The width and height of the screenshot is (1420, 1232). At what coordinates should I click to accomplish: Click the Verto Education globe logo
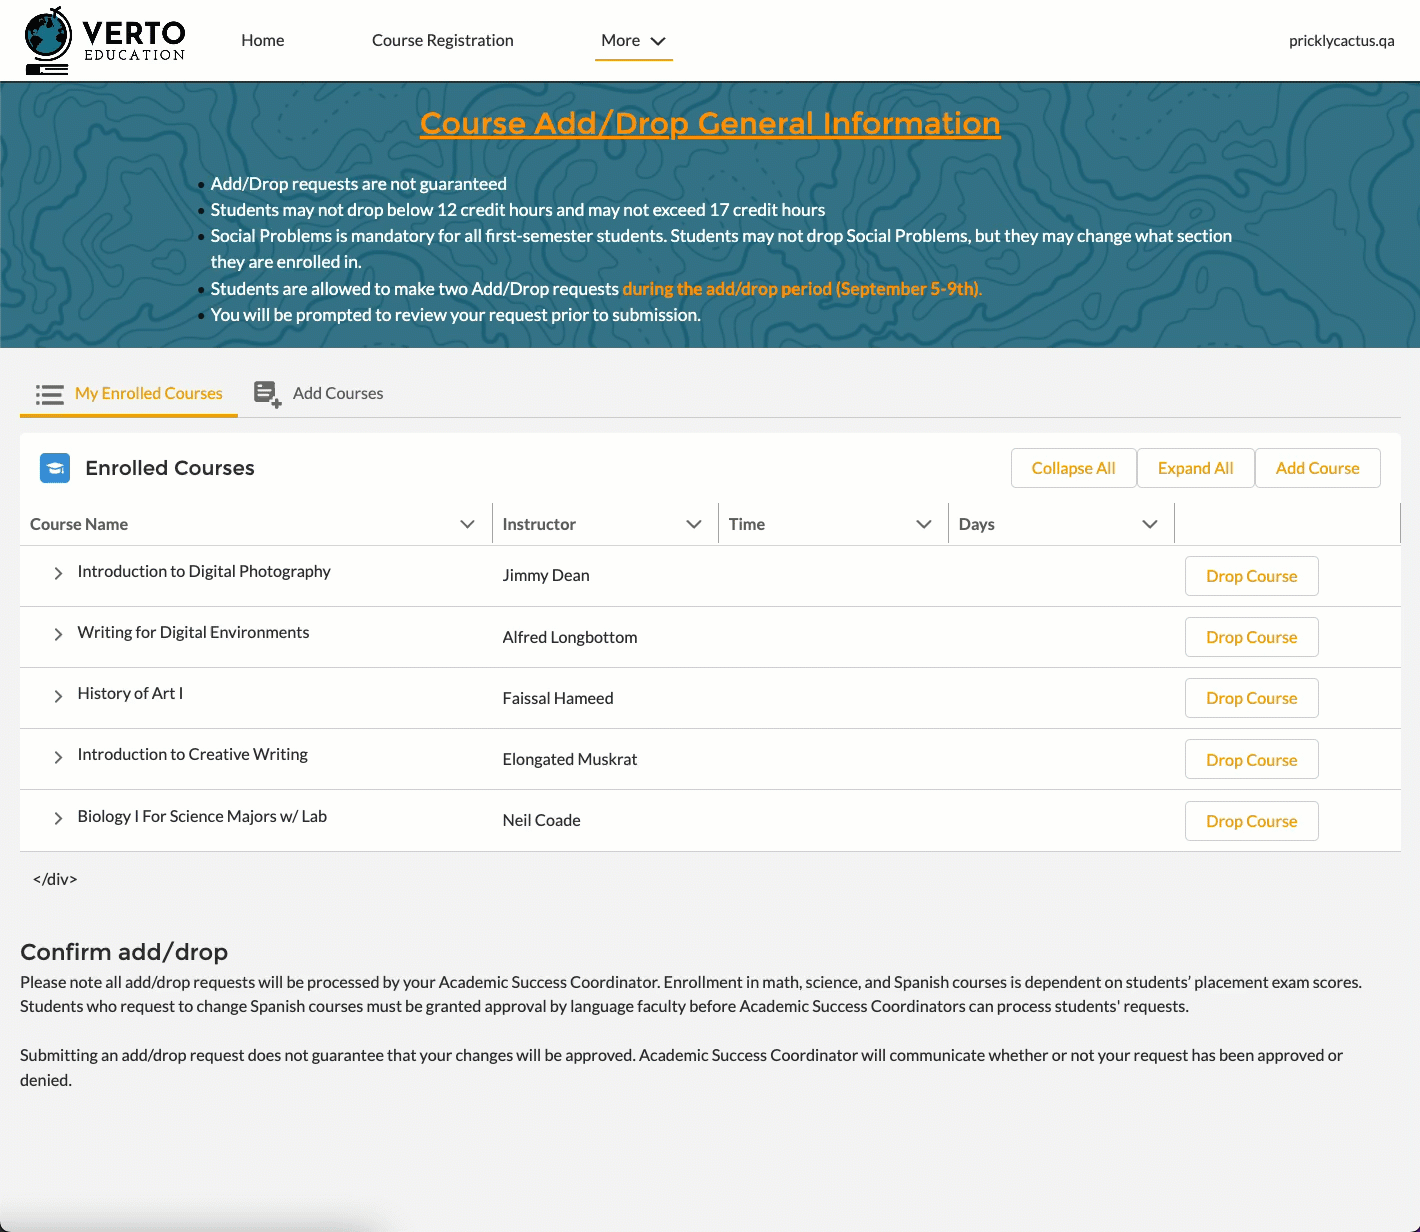48,40
